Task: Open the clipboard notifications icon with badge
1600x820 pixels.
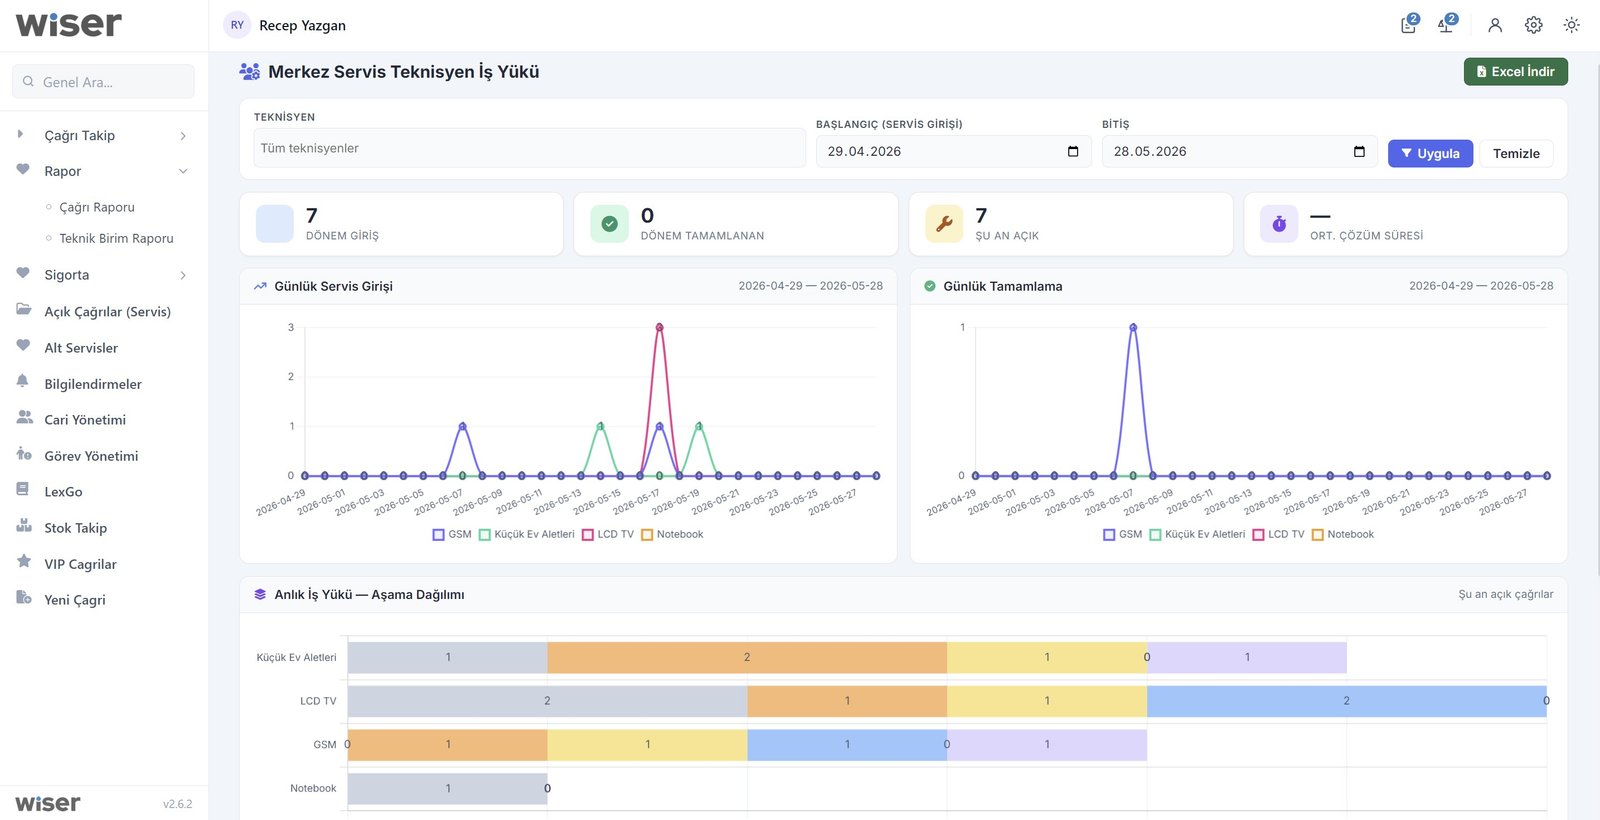Action: tap(1409, 25)
